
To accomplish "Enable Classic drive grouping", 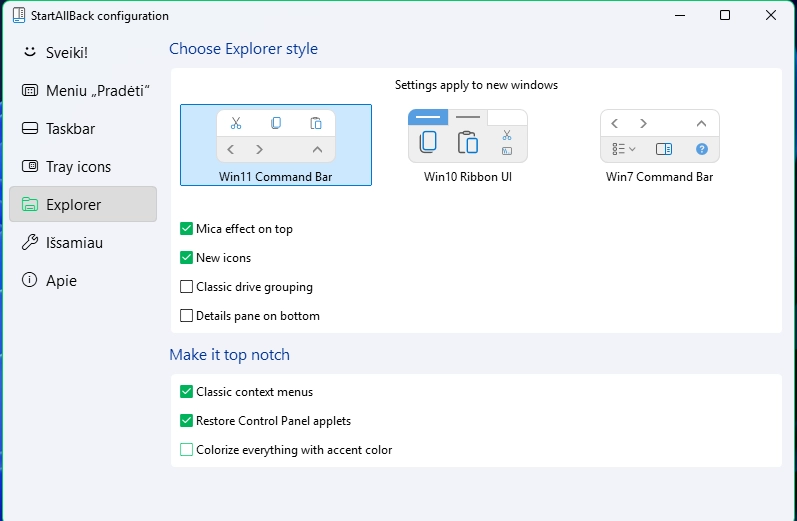I will [x=187, y=287].
